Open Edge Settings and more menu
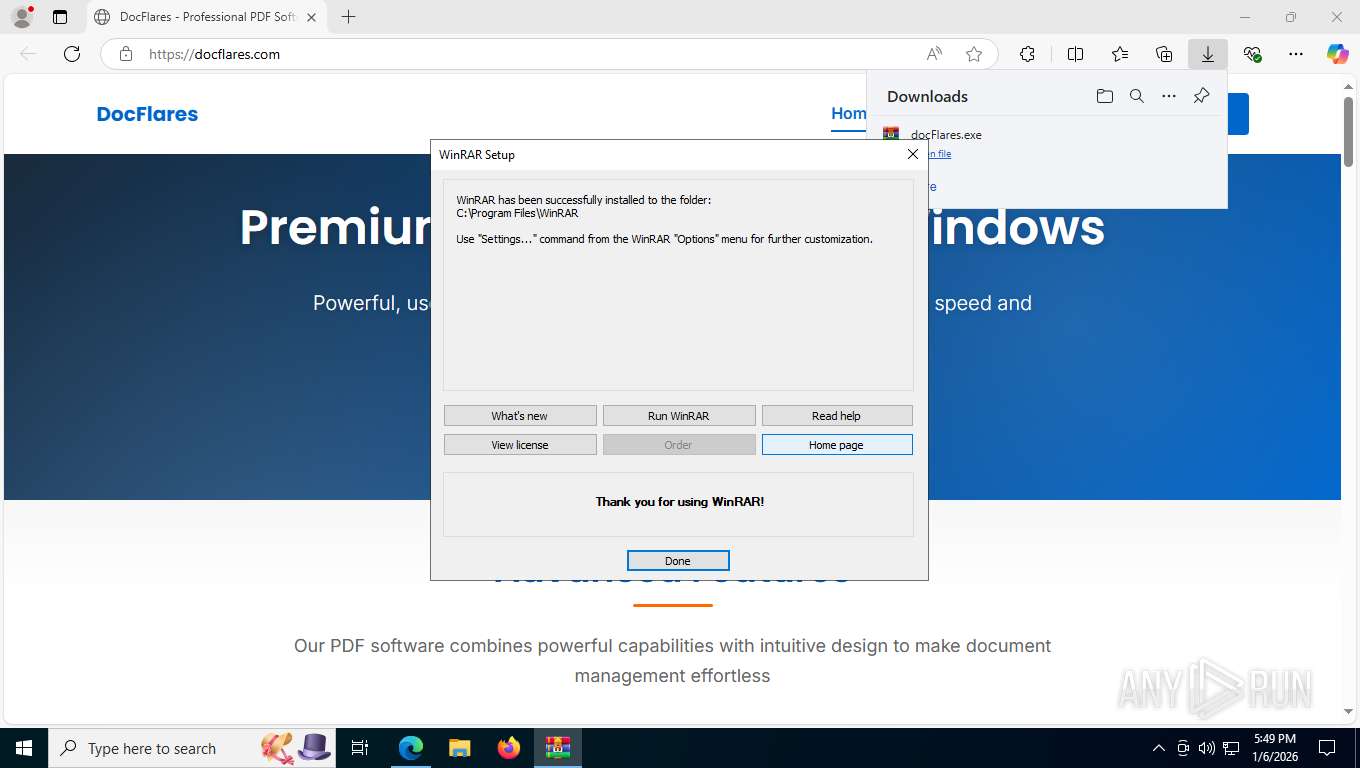 (1296, 54)
